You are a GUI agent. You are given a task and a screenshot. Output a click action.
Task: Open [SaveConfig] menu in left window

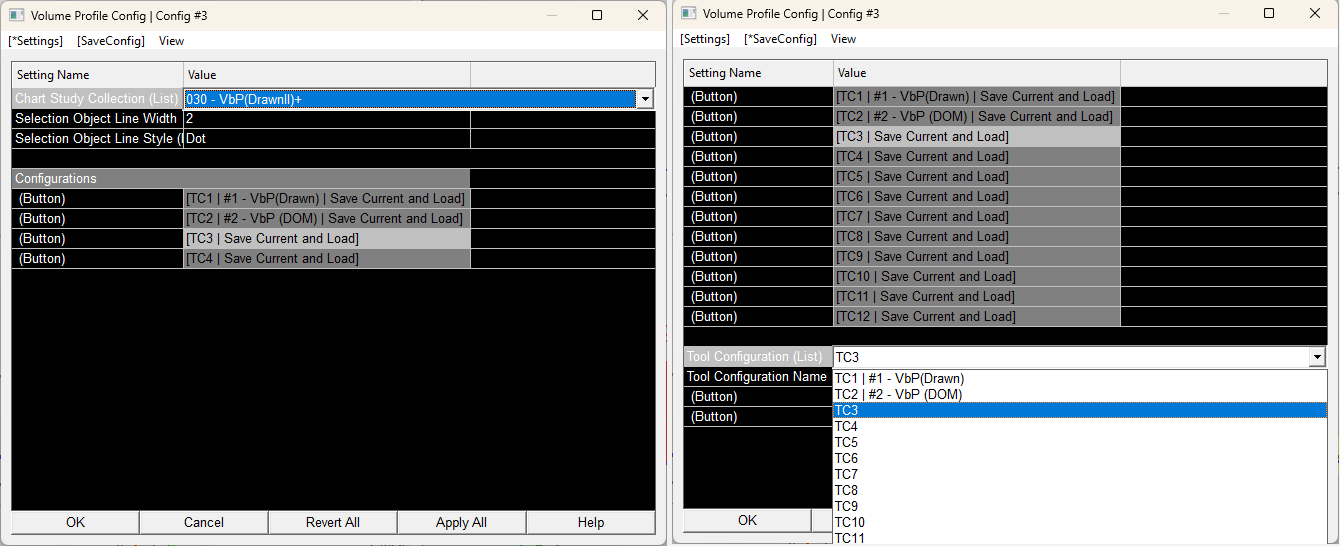pyautogui.click(x=111, y=41)
